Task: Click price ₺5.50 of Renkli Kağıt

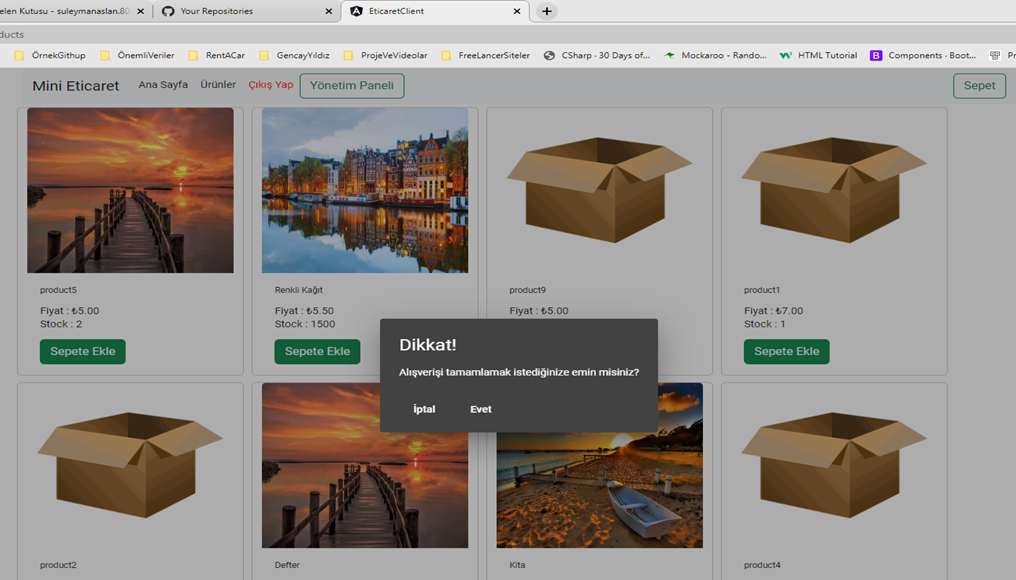Action: pos(320,311)
